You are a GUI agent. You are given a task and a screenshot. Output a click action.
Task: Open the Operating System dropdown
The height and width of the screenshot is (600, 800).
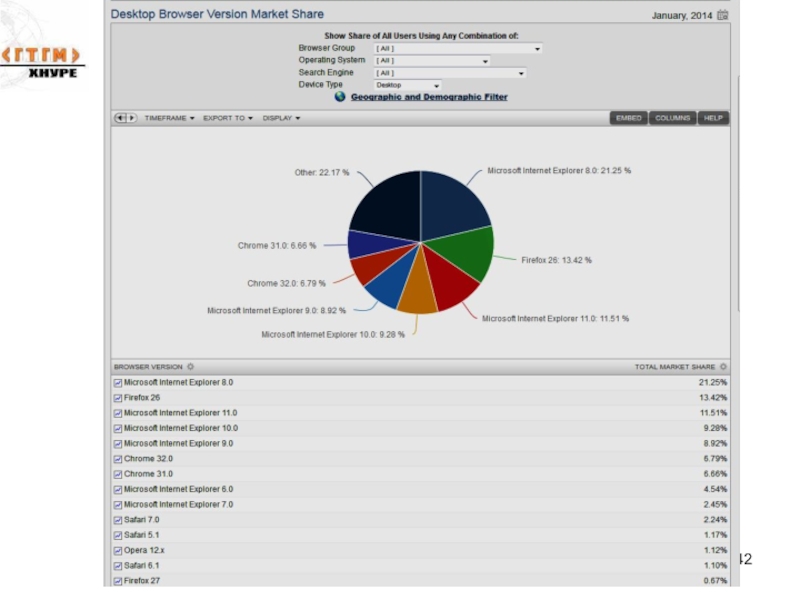tap(432, 61)
